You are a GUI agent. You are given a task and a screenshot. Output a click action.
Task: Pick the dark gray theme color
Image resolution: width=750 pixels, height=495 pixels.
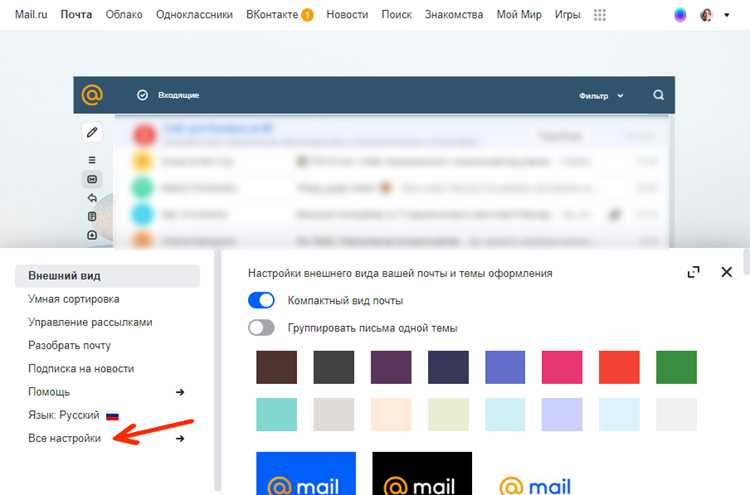[x=333, y=367]
